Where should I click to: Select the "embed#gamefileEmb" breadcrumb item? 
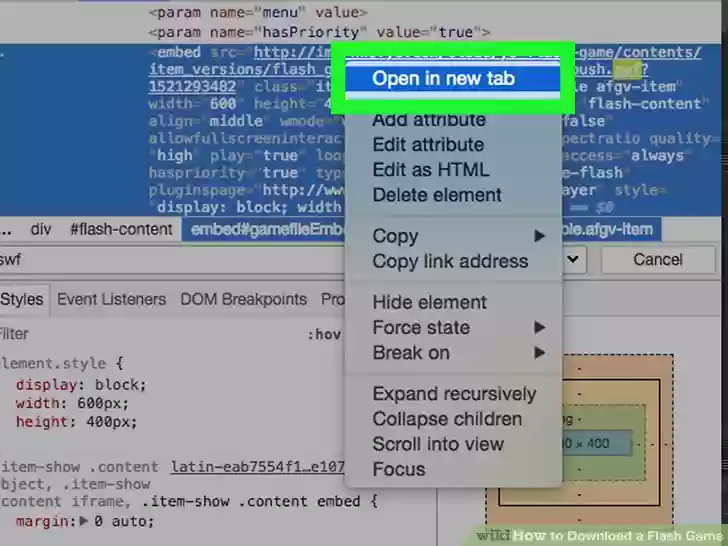pyautogui.click(x=263, y=229)
